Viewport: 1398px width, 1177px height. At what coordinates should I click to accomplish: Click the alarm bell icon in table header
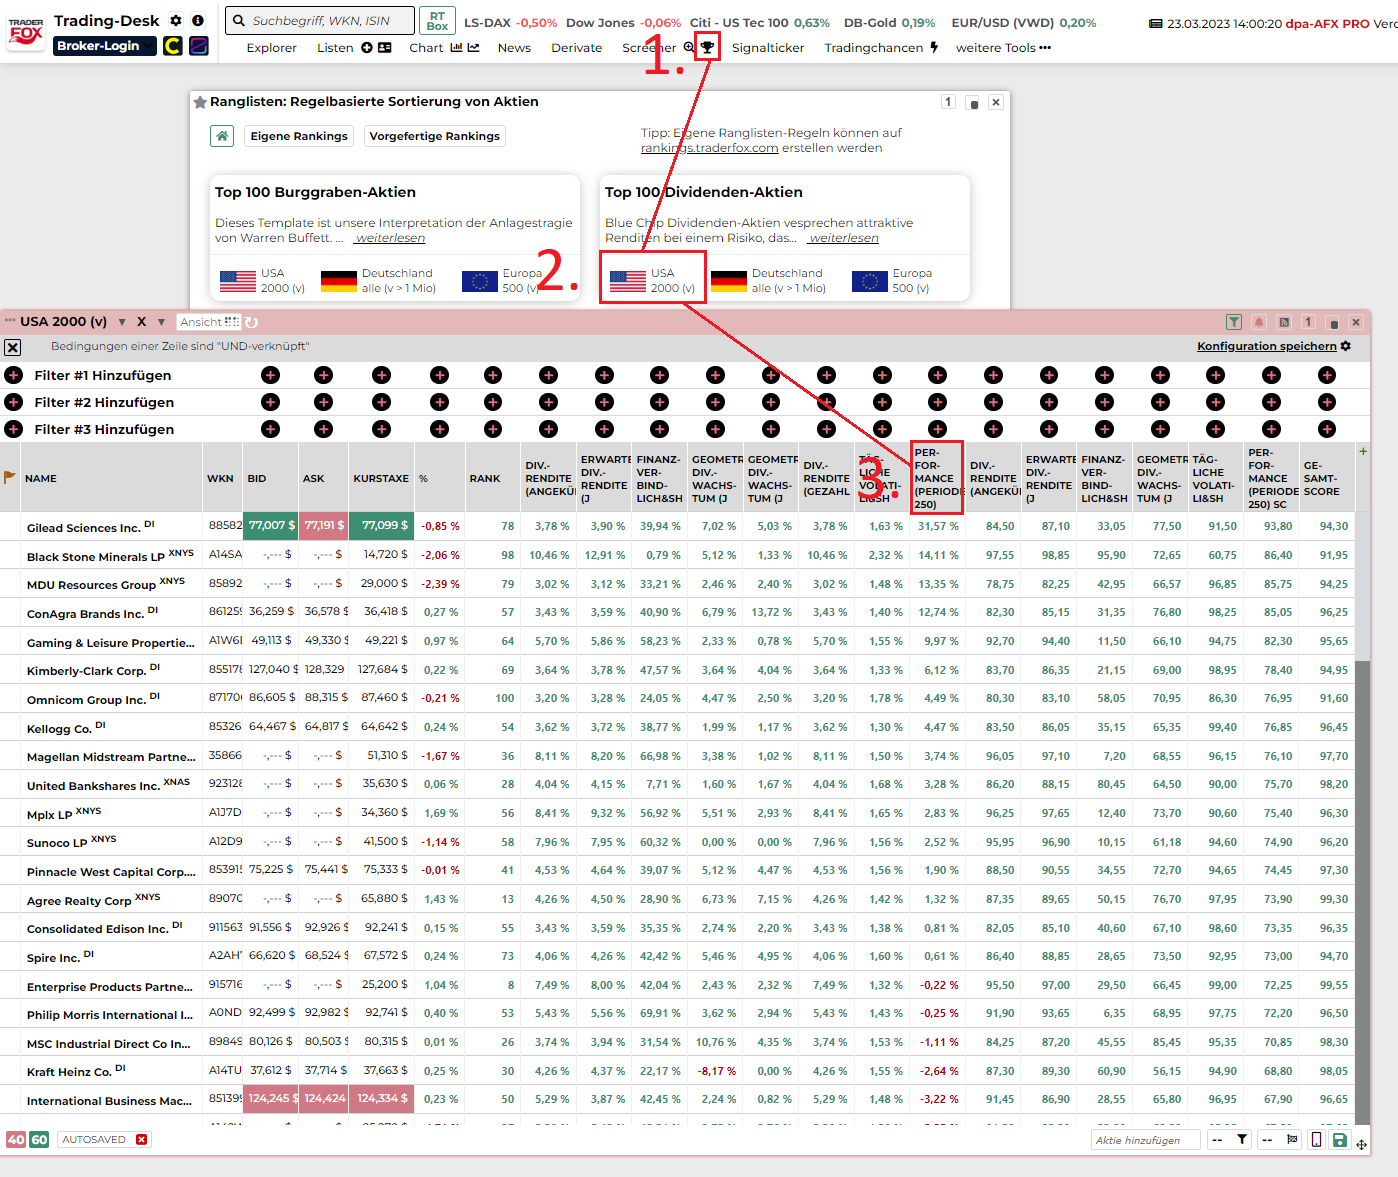pyautogui.click(x=1259, y=322)
